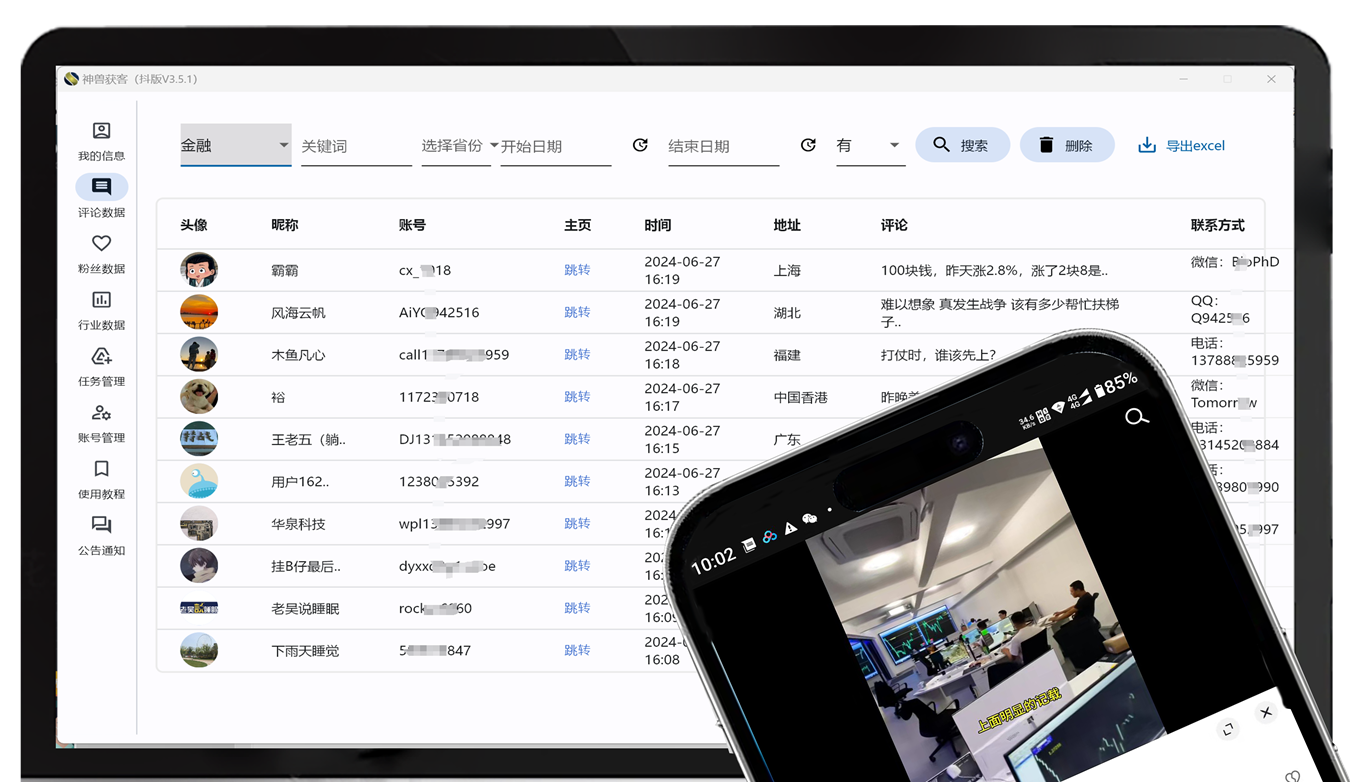The height and width of the screenshot is (782, 1350).
Task: Click 跳转 link in 华泉科技 row
Action: (x=577, y=523)
